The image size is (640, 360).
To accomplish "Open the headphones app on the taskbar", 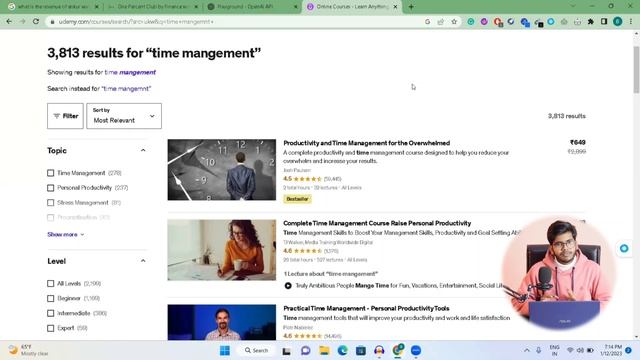I will pos(379,350).
